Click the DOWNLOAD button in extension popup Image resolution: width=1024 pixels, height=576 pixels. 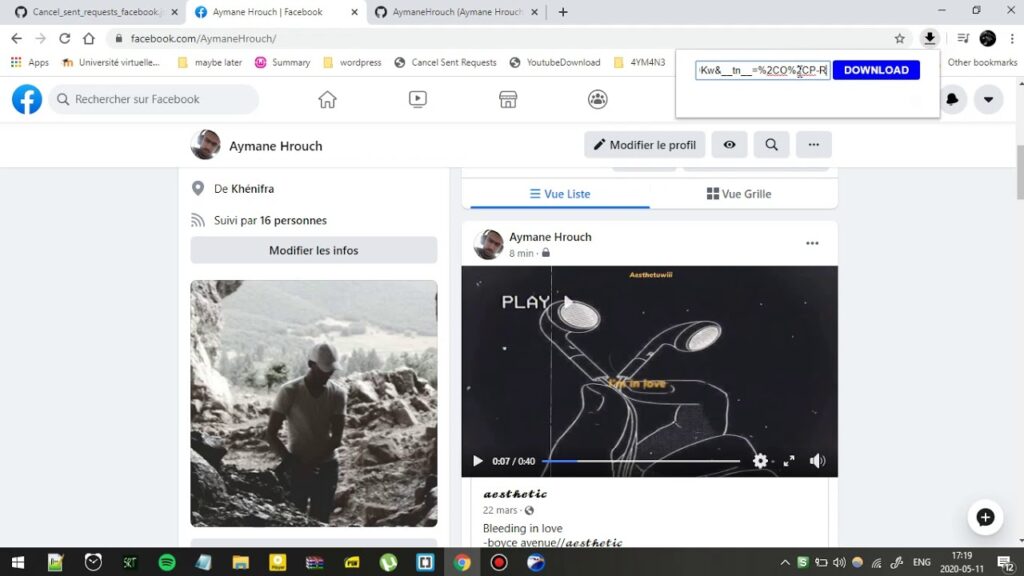pyautogui.click(x=876, y=70)
